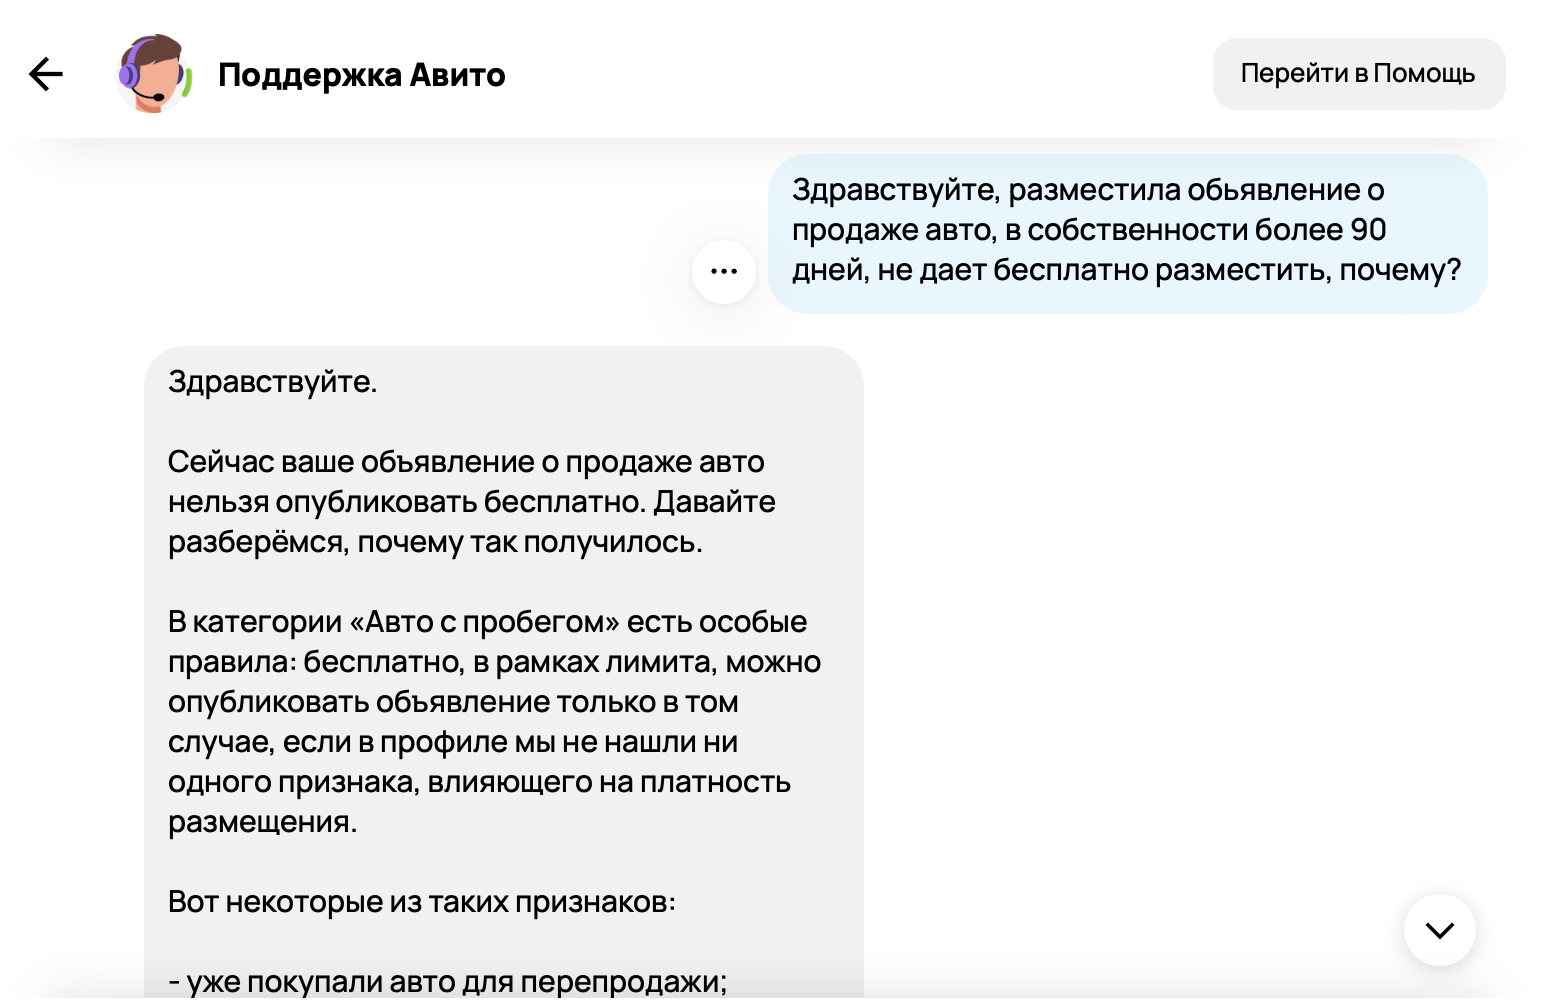
Task: Click the line starting Сейчас ваше объявление
Action: click(465, 462)
